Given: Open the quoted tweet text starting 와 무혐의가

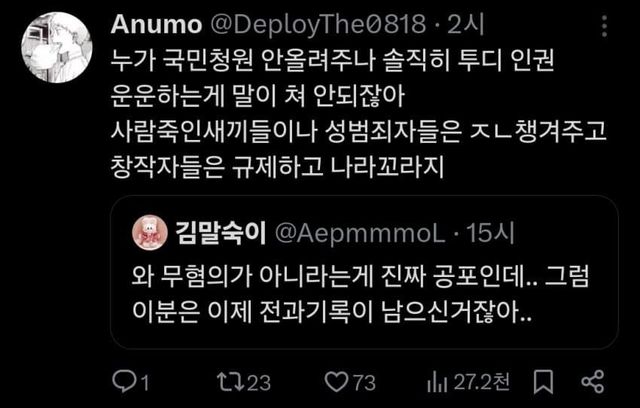Looking at the screenshot, I should tap(360, 295).
